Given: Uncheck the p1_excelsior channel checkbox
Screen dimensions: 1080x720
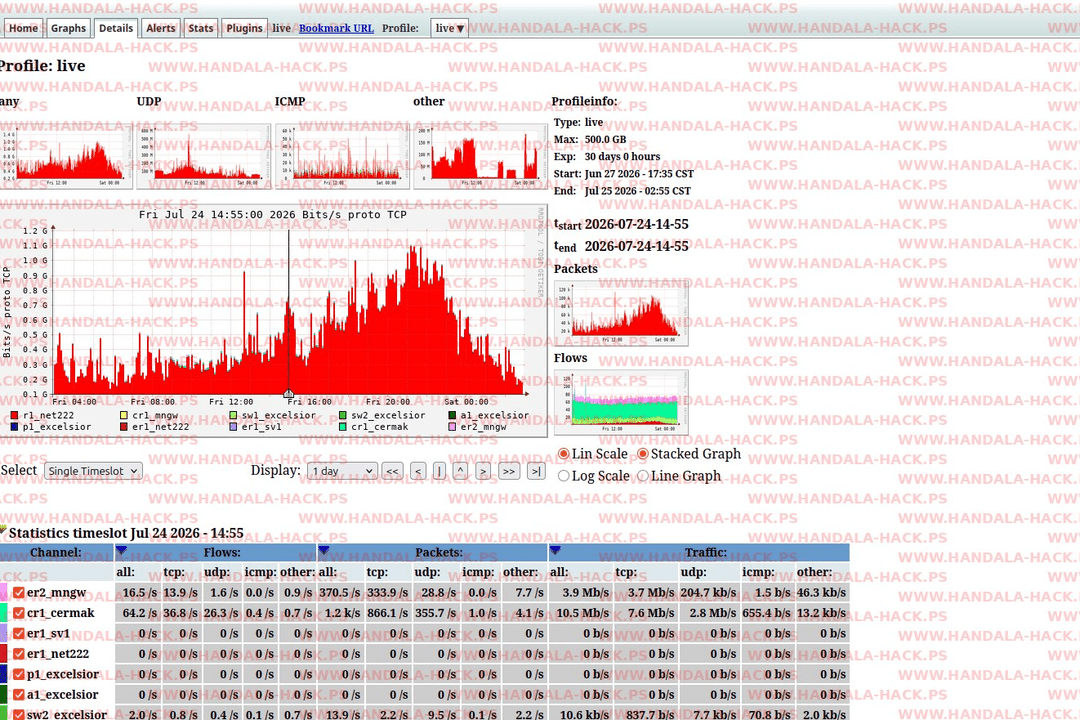Looking at the screenshot, I should point(19,675).
